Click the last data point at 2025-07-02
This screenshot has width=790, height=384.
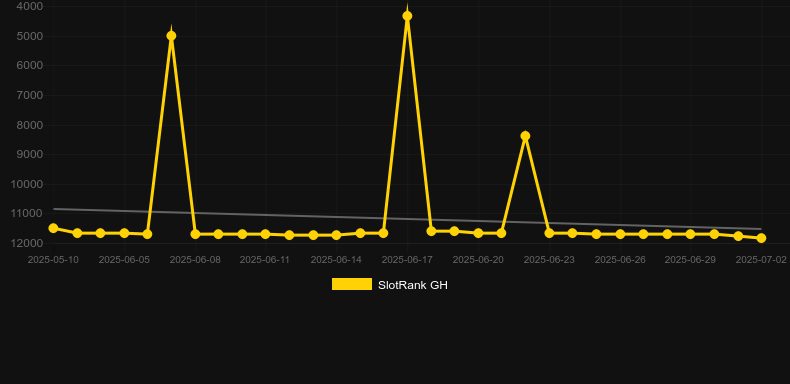click(x=761, y=238)
